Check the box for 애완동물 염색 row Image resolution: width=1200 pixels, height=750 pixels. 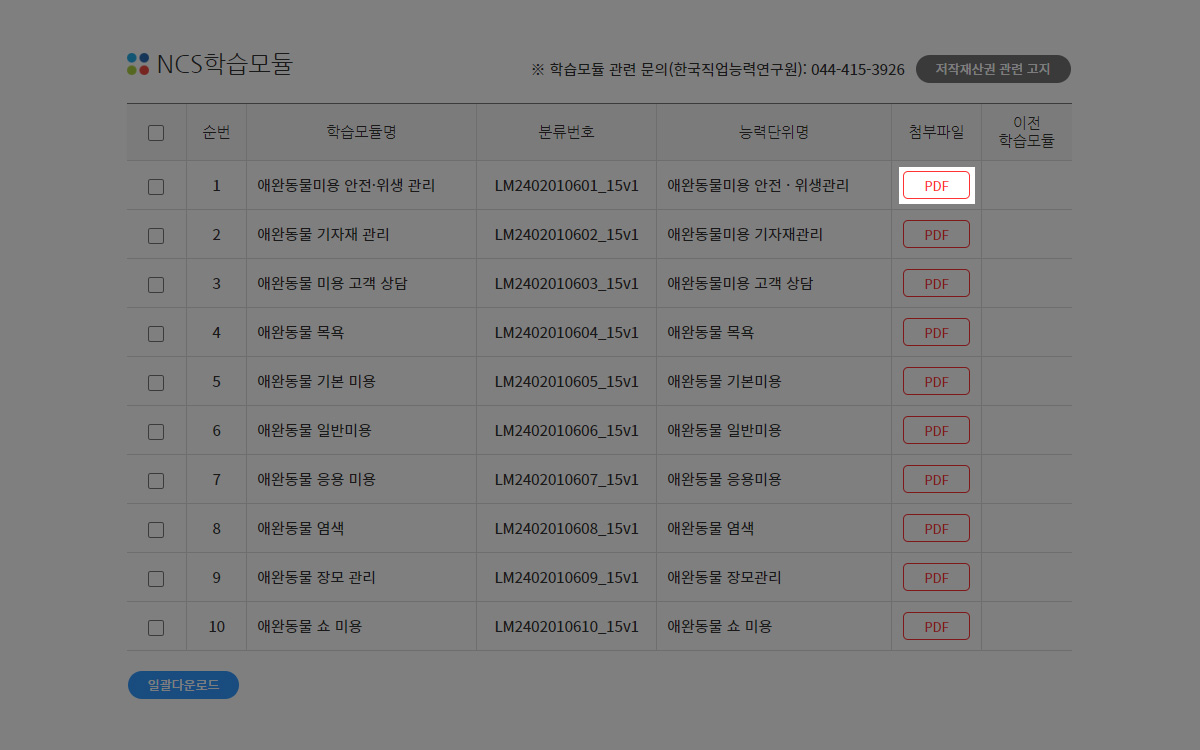pyautogui.click(x=156, y=530)
